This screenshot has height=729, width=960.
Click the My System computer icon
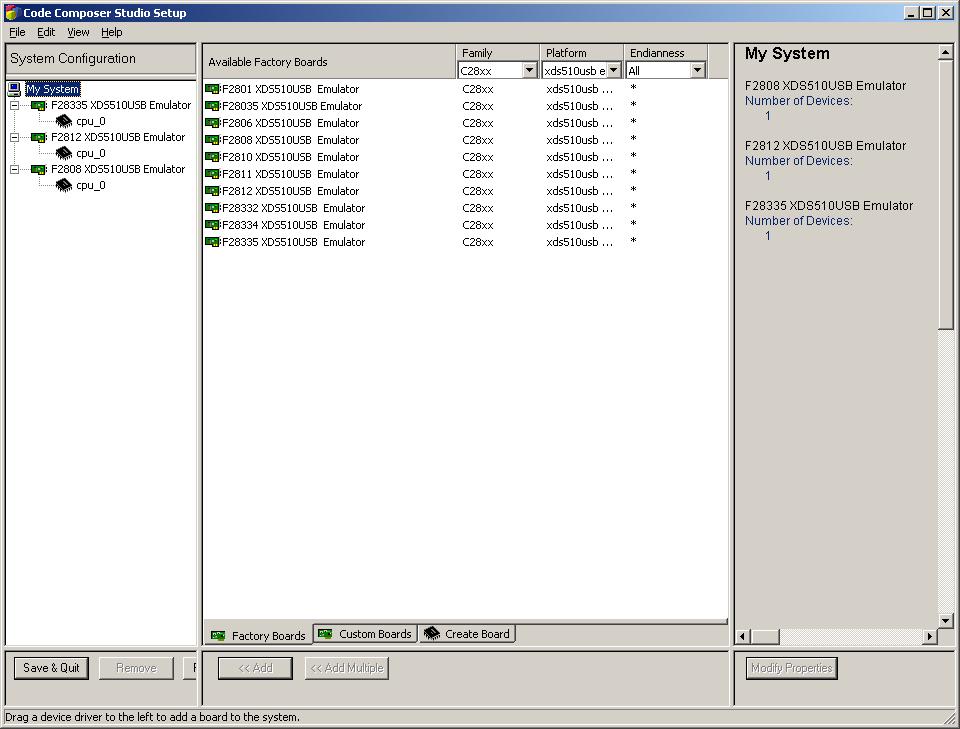(15, 89)
